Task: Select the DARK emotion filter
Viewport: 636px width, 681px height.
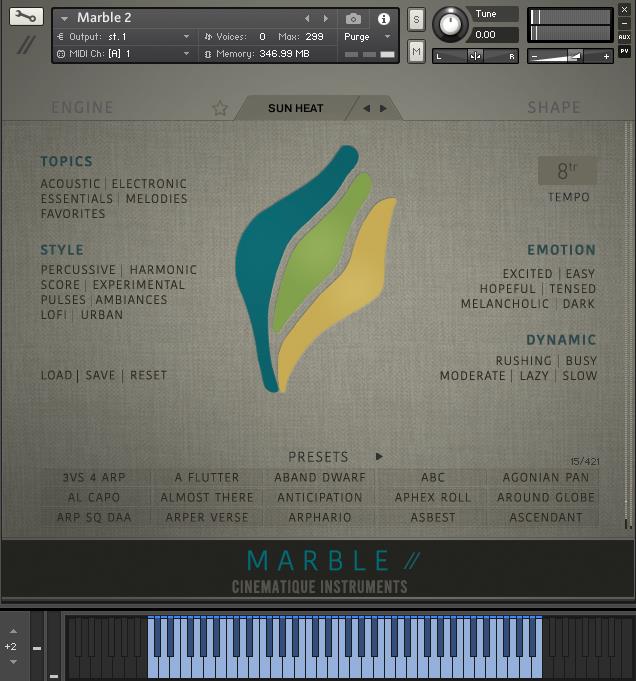Action: (578, 304)
